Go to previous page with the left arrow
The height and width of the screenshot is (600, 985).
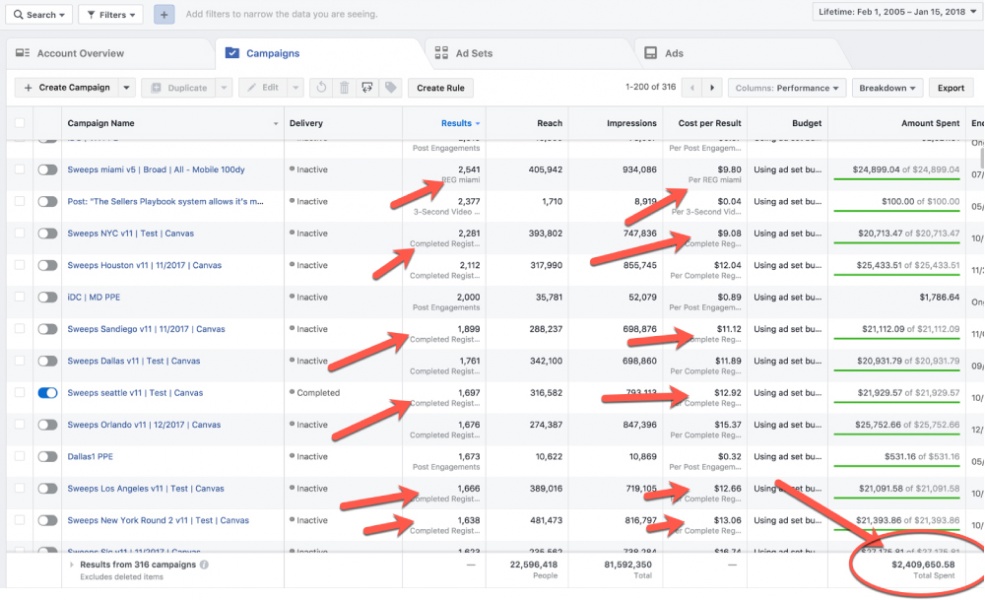point(692,88)
